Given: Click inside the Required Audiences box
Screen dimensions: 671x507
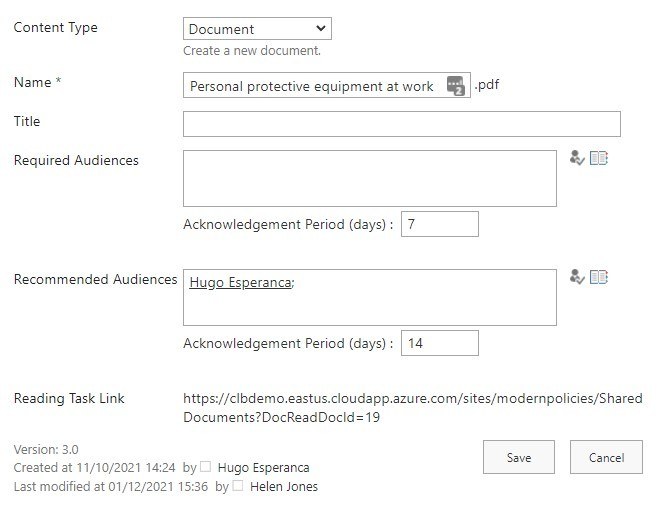Looking at the screenshot, I should pyautogui.click(x=369, y=178).
